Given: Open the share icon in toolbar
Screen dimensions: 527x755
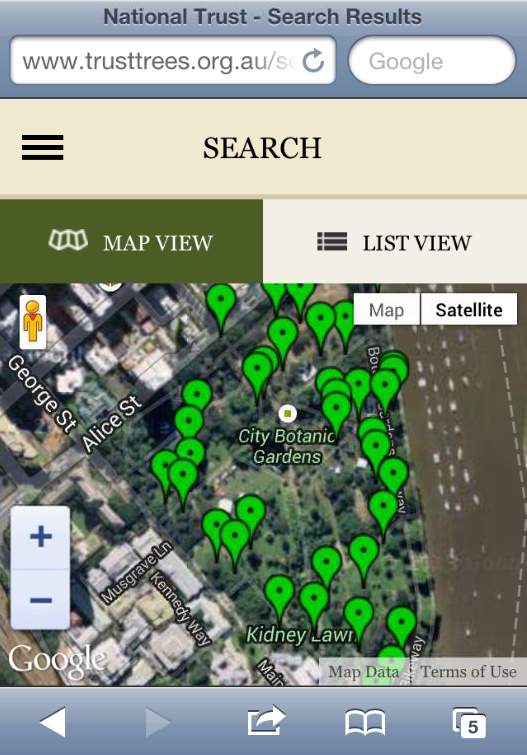Looking at the screenshot, I should click(x=265, y=720).
